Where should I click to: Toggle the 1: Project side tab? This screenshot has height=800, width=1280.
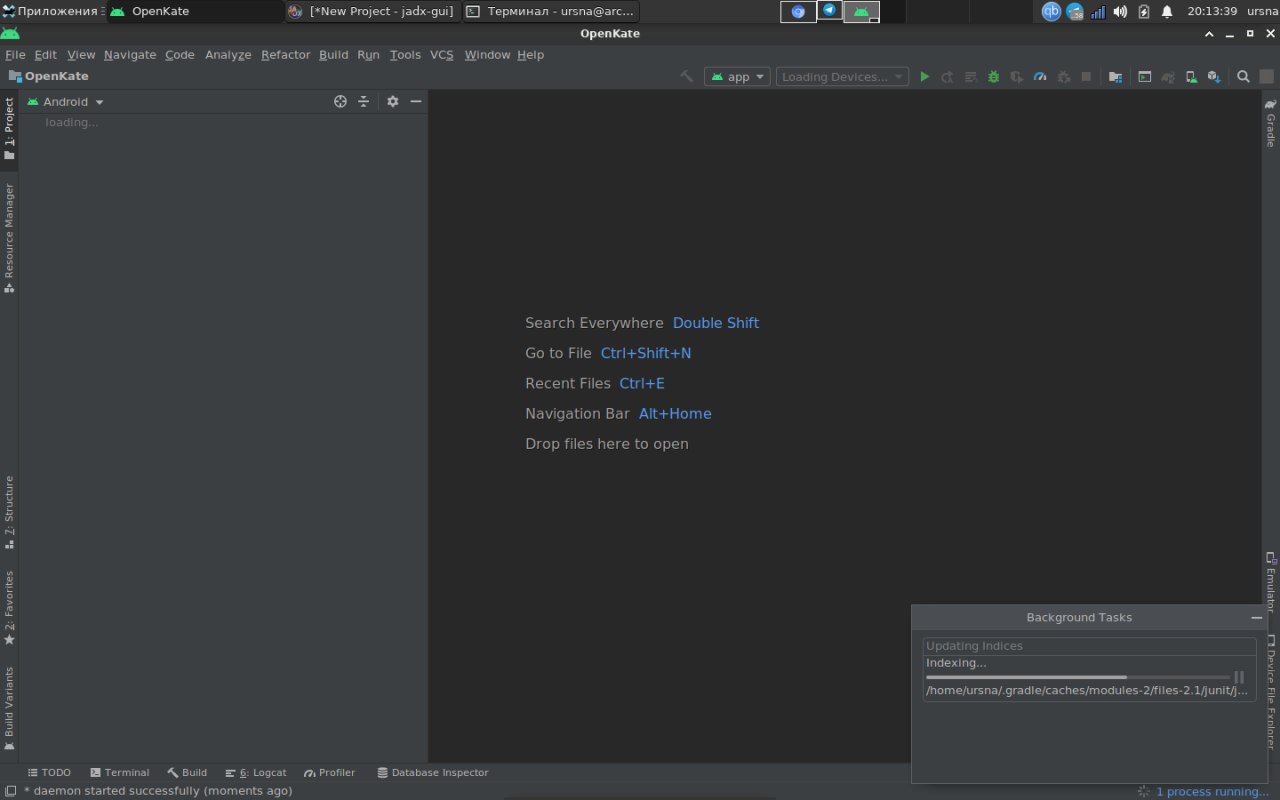click(x=9, y=129)
